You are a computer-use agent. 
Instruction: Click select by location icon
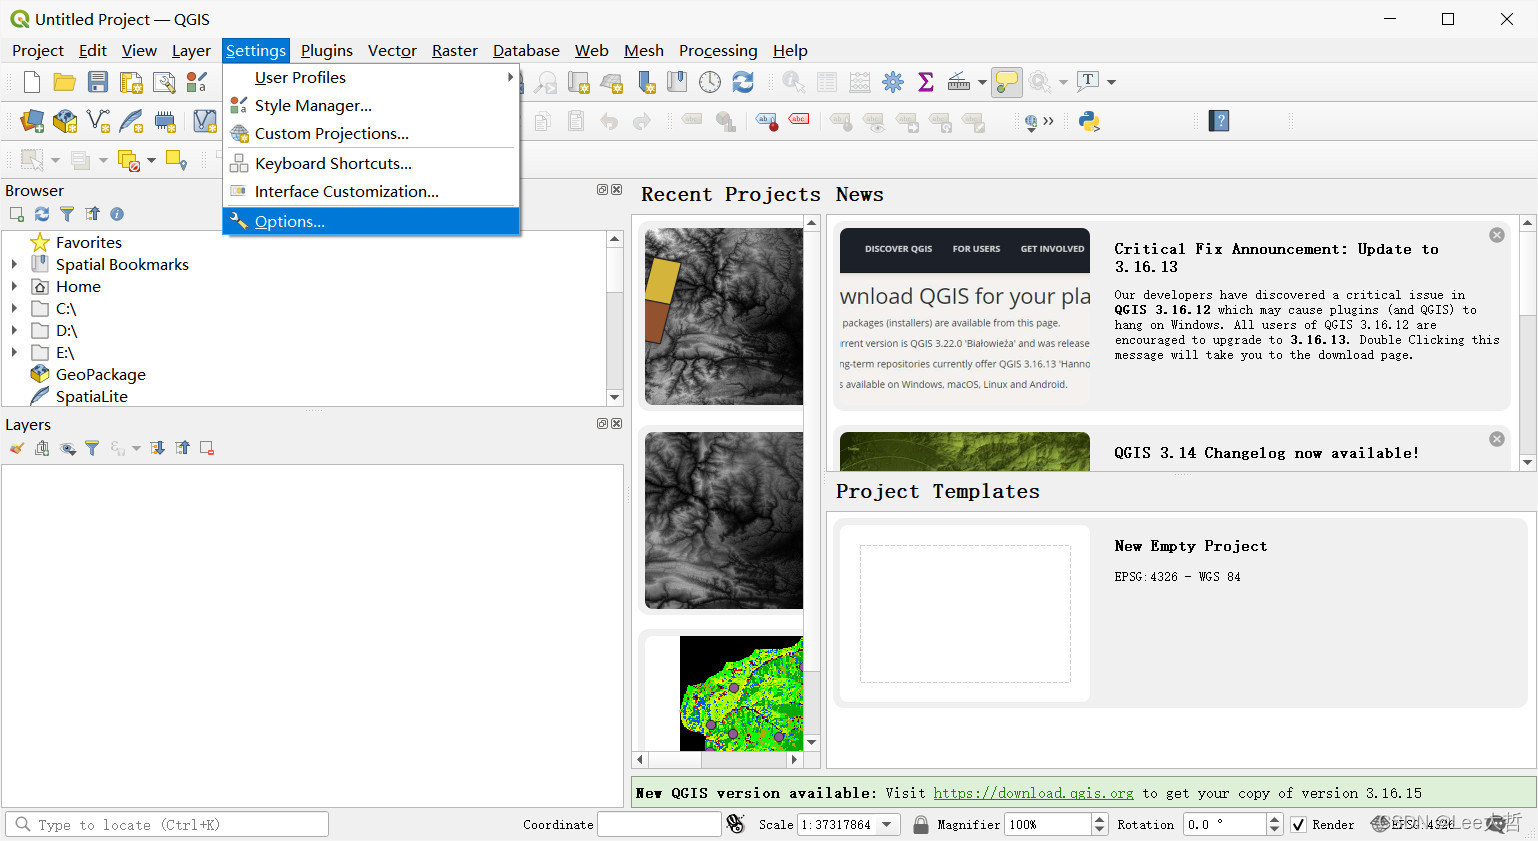tap(177, 160)
